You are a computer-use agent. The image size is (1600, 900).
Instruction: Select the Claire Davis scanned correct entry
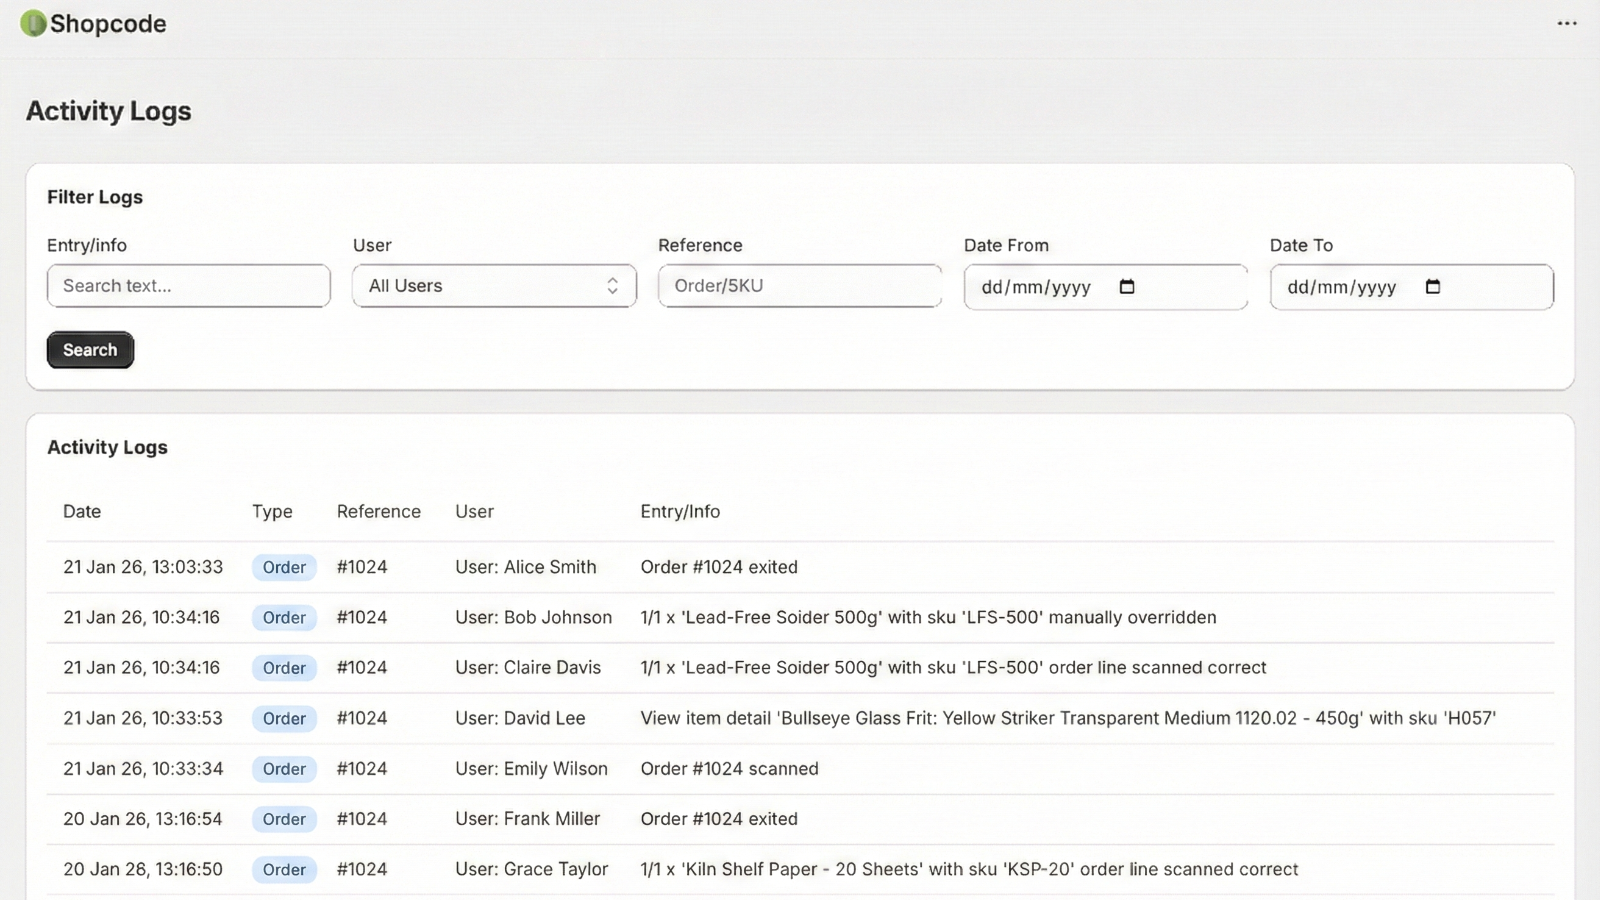(952, 668)
